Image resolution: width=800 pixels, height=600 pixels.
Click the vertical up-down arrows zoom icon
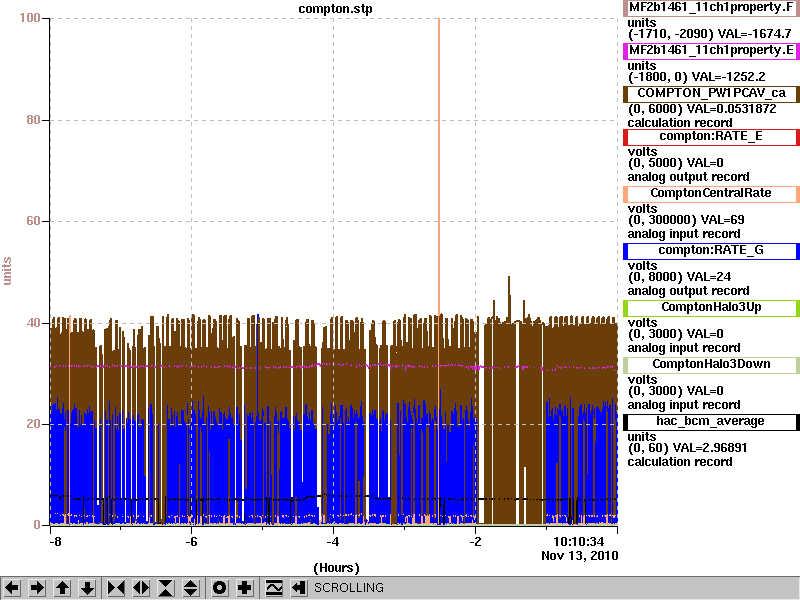coord(191,588)
